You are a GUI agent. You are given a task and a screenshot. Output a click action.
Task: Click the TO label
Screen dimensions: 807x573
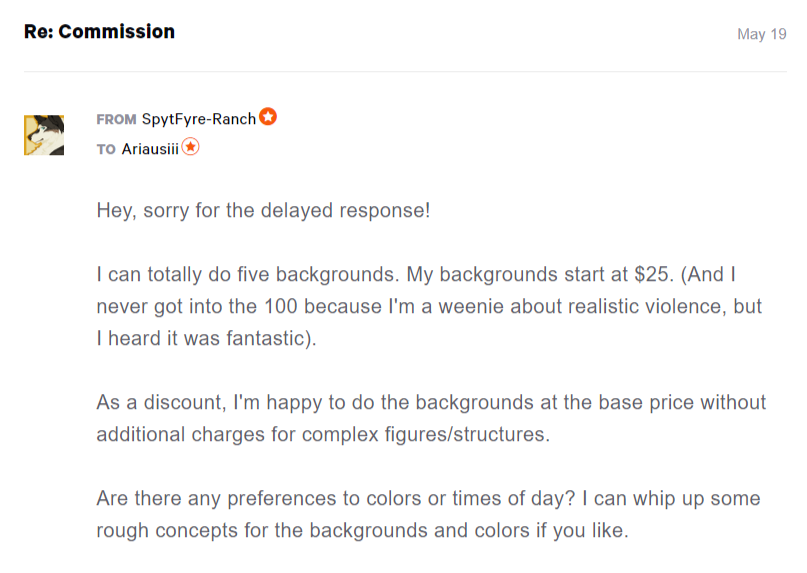click(x=106, y=149)
